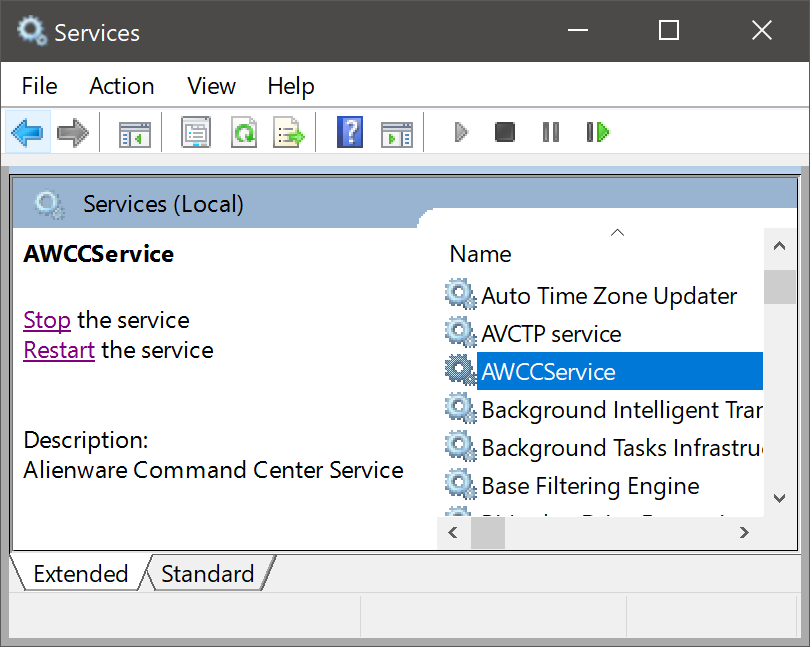Image resolution: width=810 pixels, height=647 pixels.
Task: Select the Base Filtering Engine service
Action: point(590,486)
